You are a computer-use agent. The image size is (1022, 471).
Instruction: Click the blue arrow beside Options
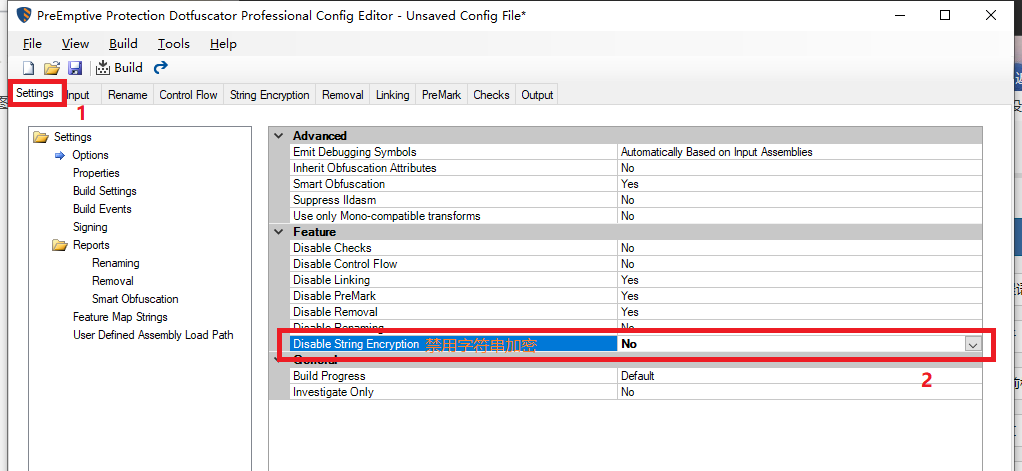60,155
